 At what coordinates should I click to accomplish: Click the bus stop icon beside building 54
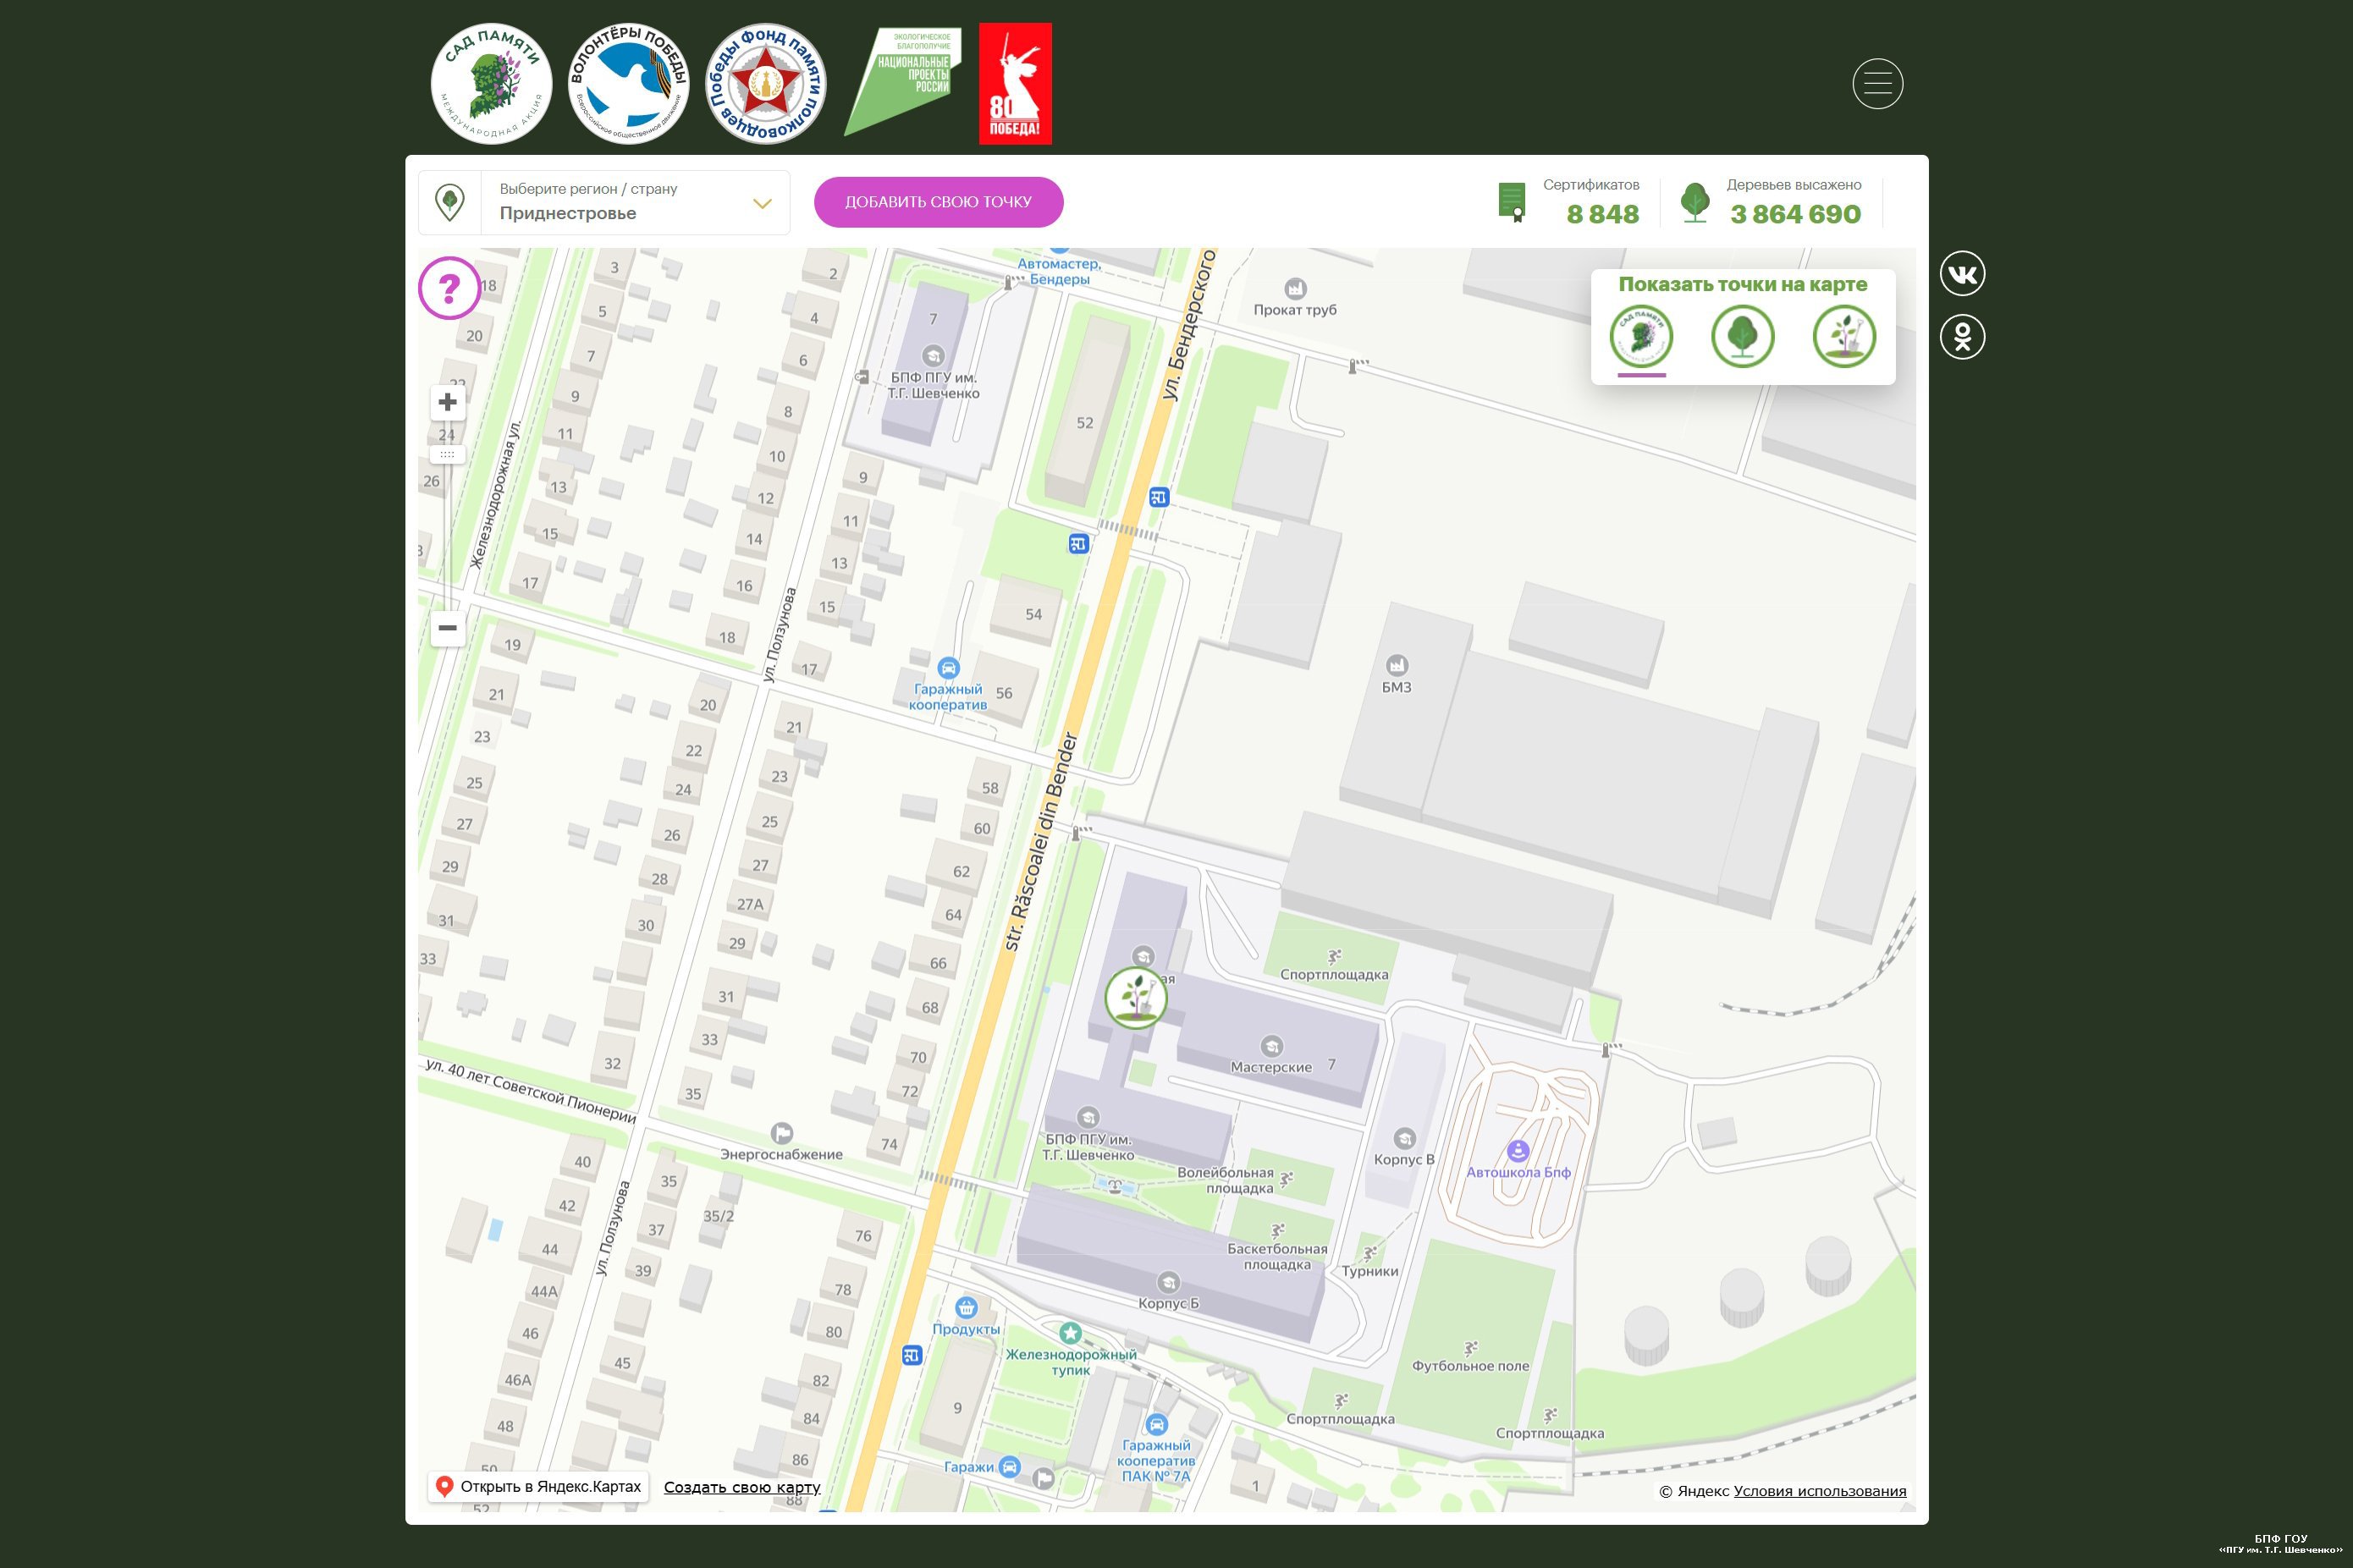tap(1078, 544)
